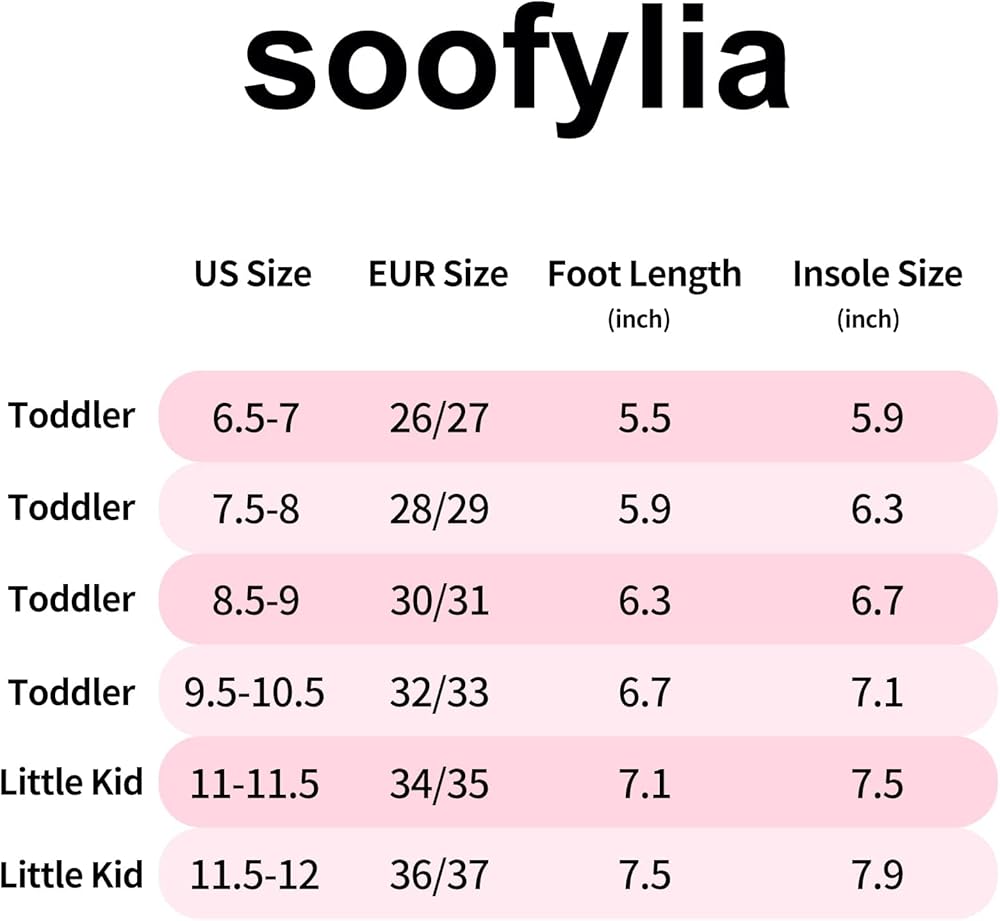The height and width of the screenshot is (921, 1000).
Task: Click EUR size 30/31 cell
Action: (x=439, y=601)
